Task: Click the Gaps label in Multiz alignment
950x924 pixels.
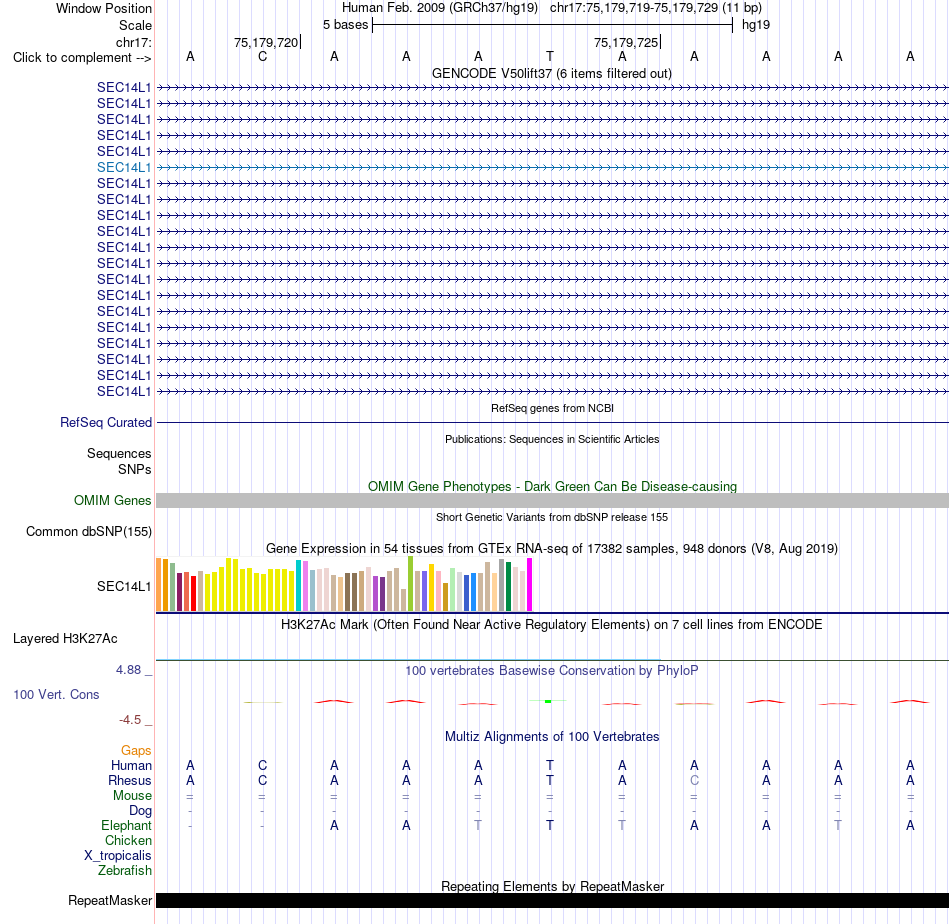Action: click(x=136, y=751)
